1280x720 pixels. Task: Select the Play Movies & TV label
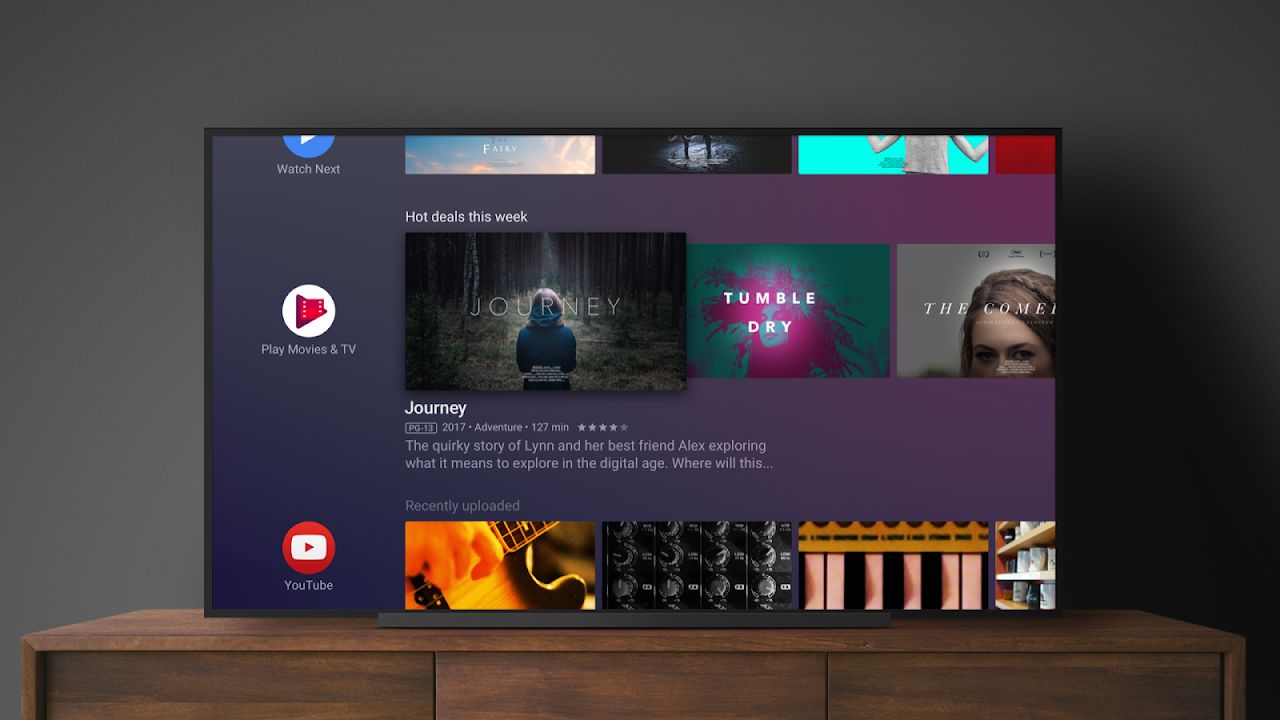(308, 349)
